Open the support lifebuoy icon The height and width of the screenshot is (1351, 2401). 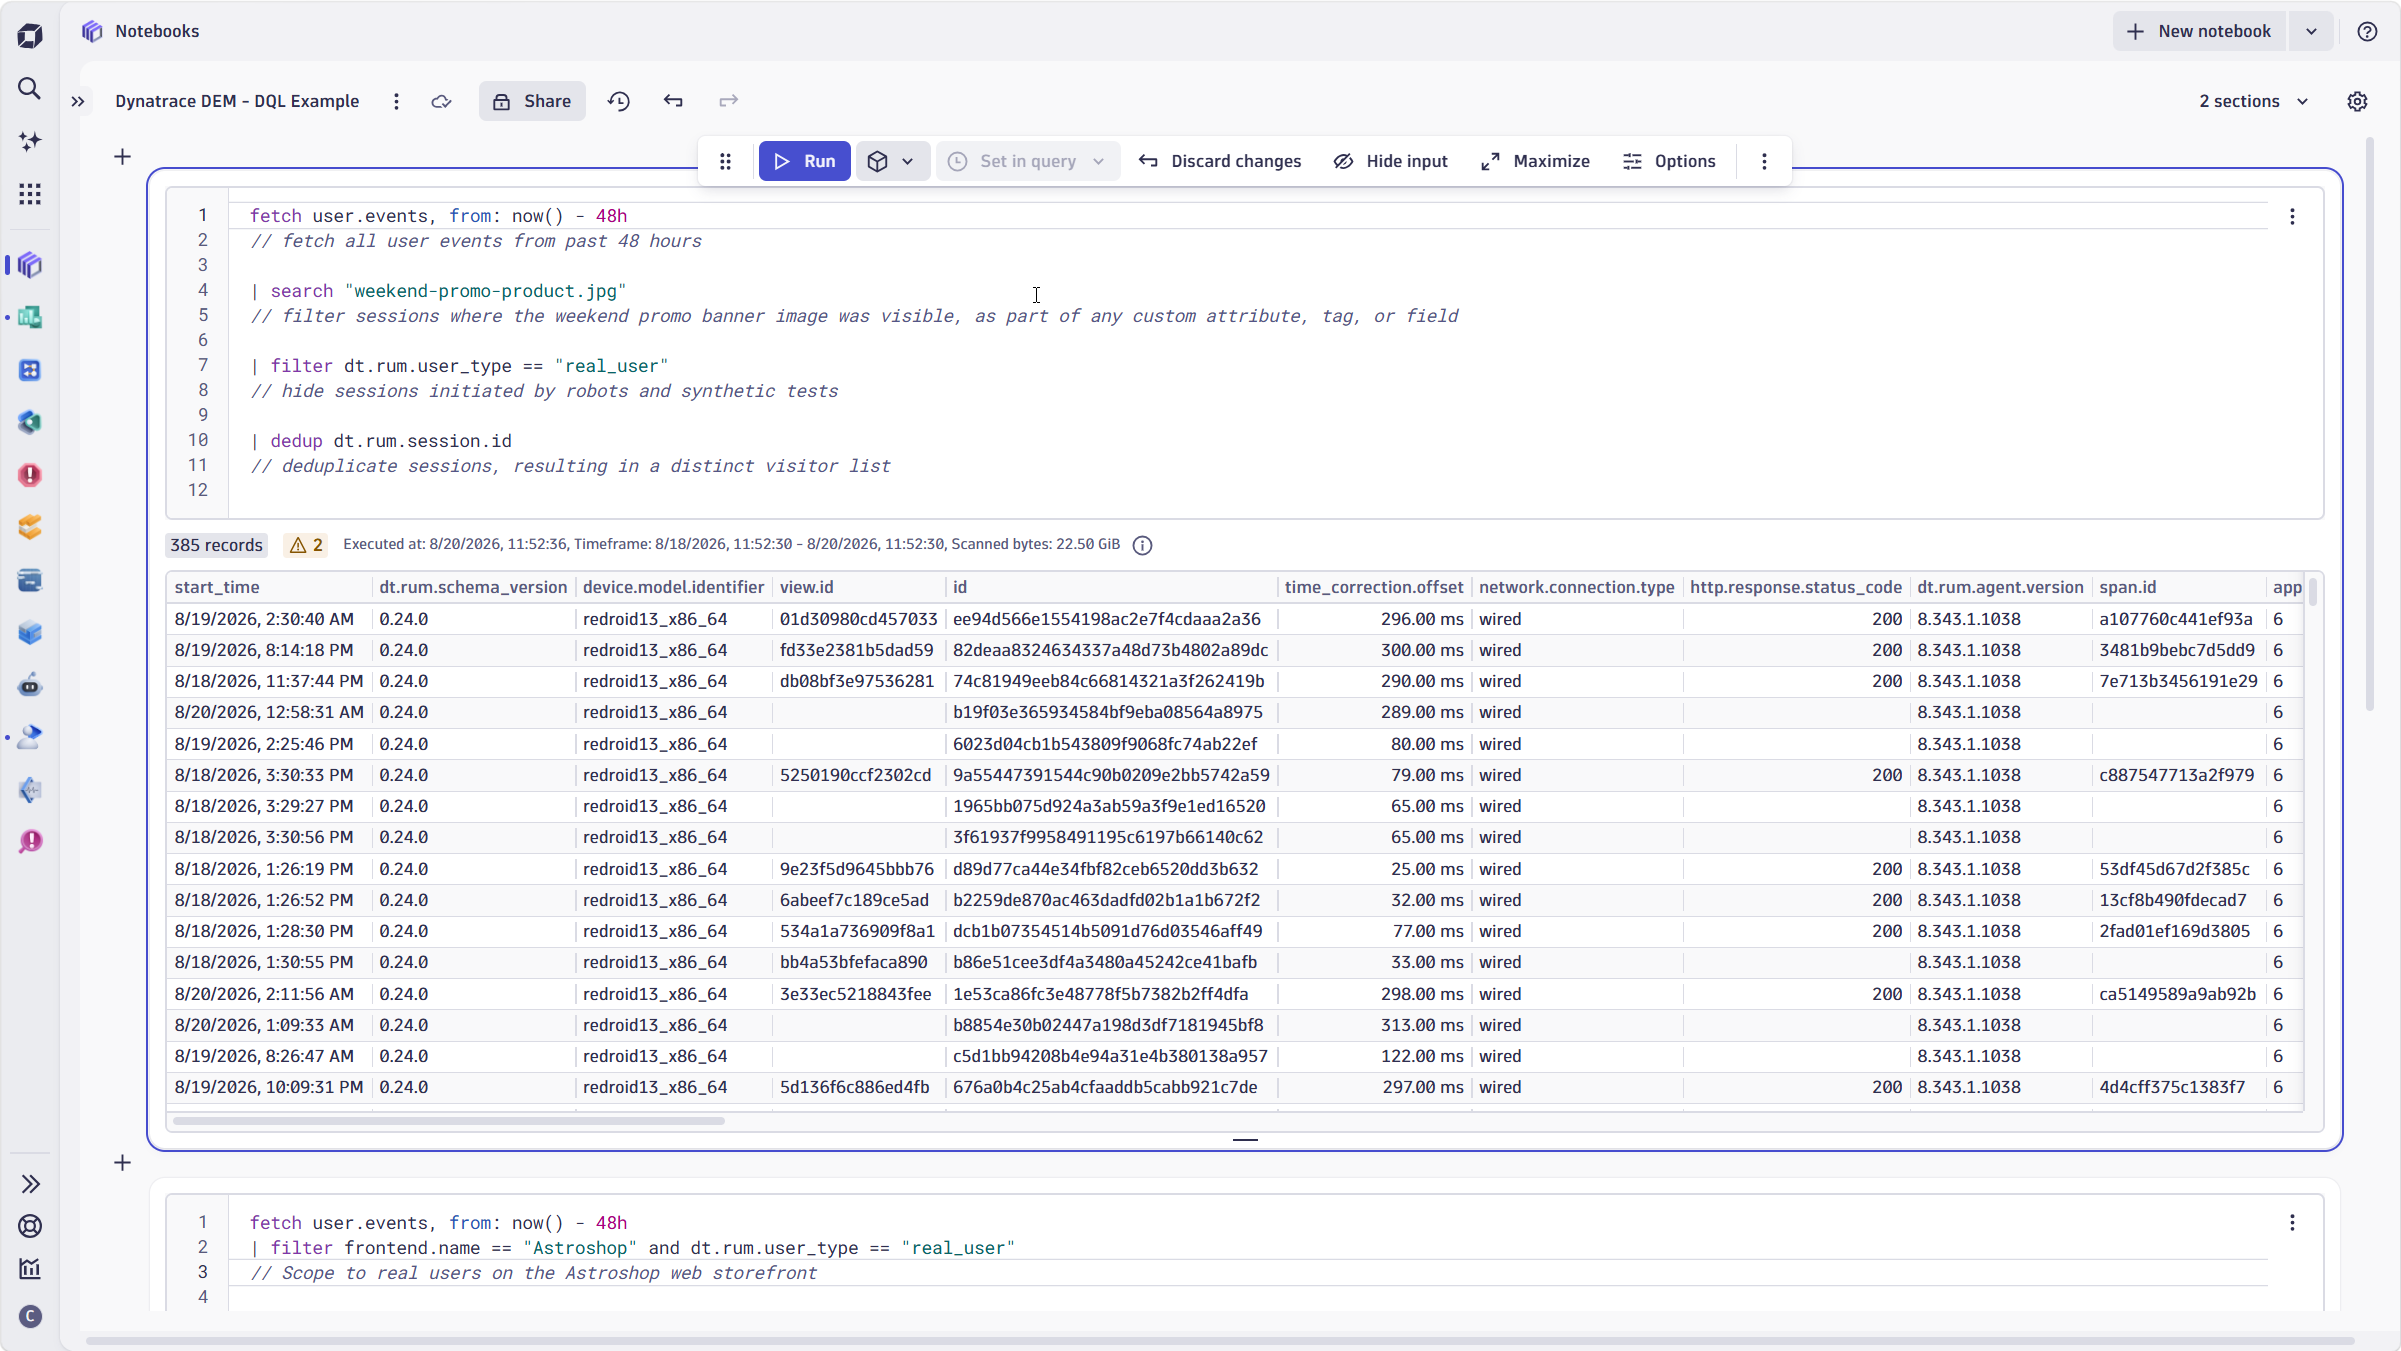point(30,1226)
